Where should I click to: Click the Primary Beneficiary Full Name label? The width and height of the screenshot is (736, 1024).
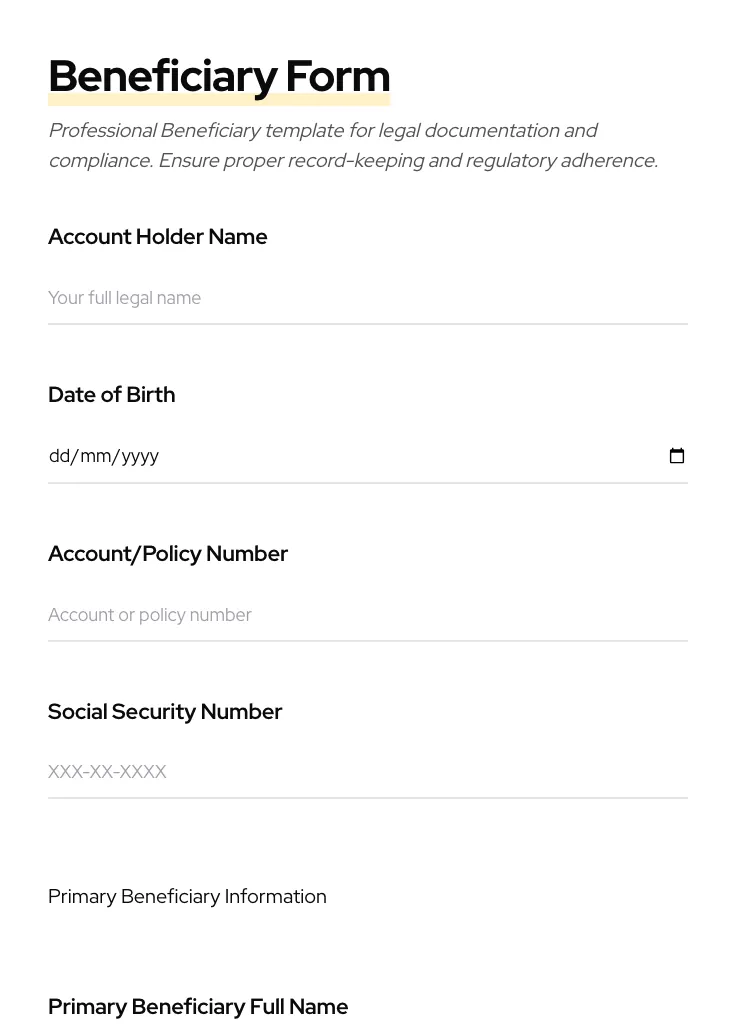(198, 1006)
